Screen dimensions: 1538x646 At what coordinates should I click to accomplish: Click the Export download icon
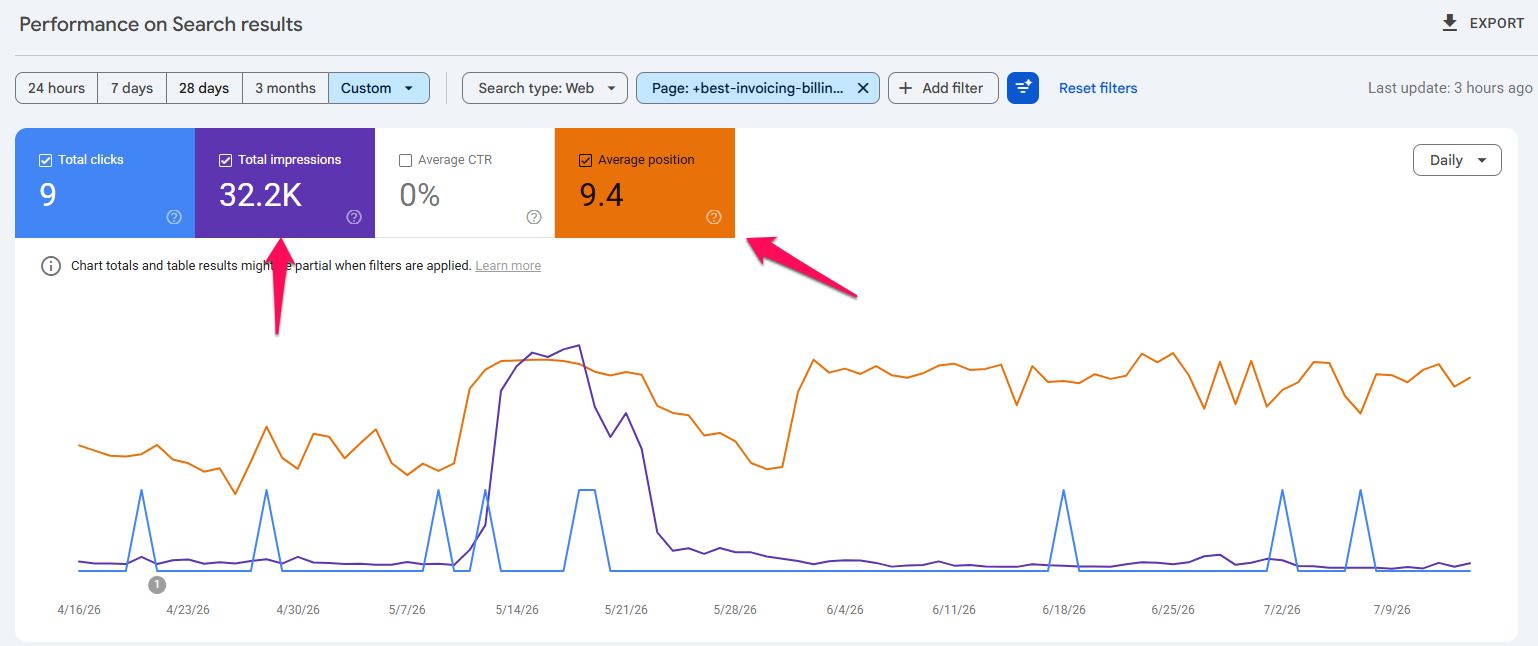click(1449, 23)
